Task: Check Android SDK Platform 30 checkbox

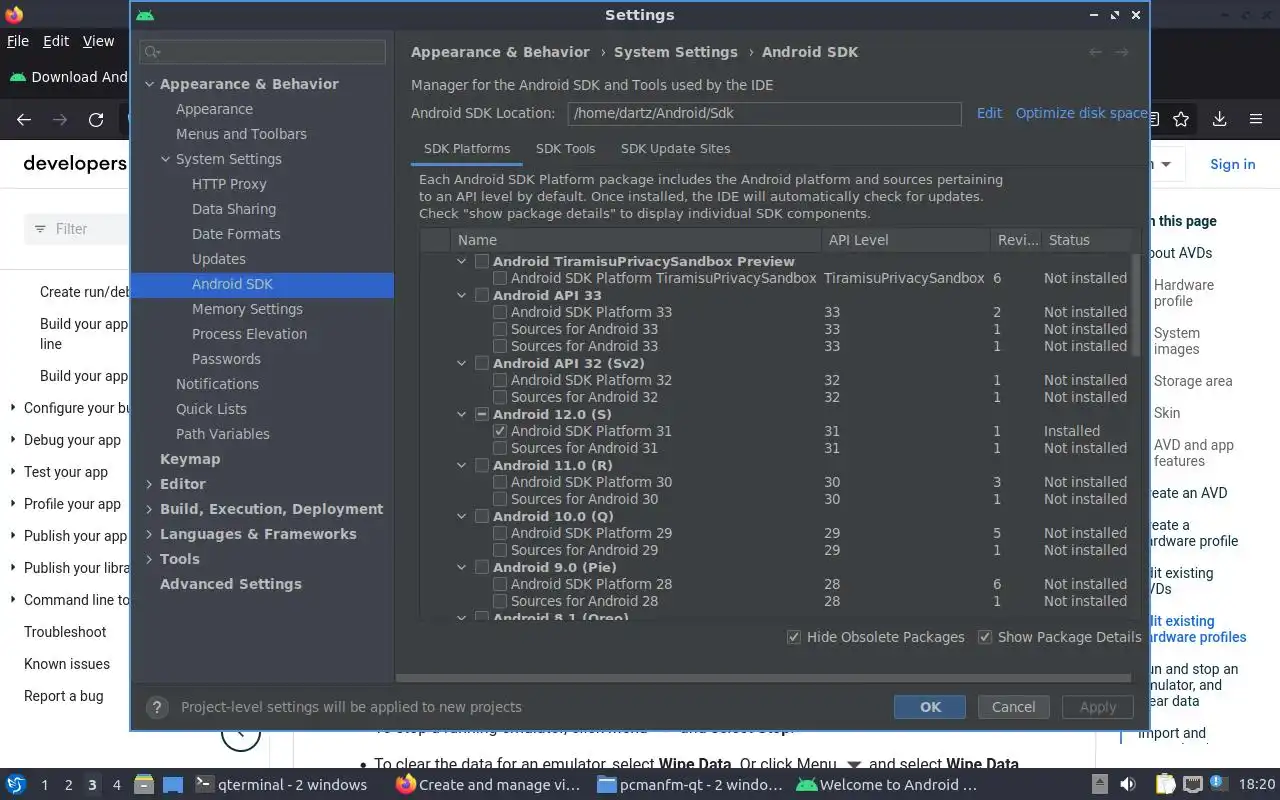Action: coord(500,482)
